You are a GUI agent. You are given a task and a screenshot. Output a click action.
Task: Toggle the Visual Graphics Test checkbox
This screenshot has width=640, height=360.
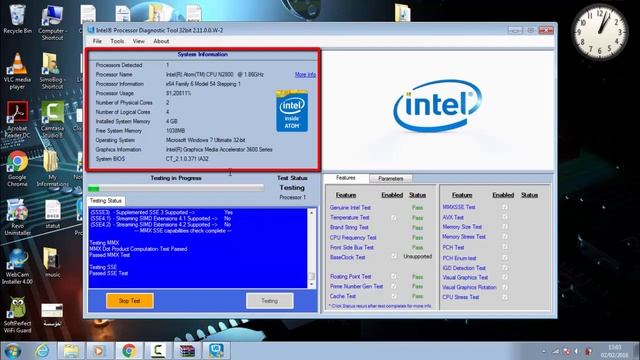505,277
